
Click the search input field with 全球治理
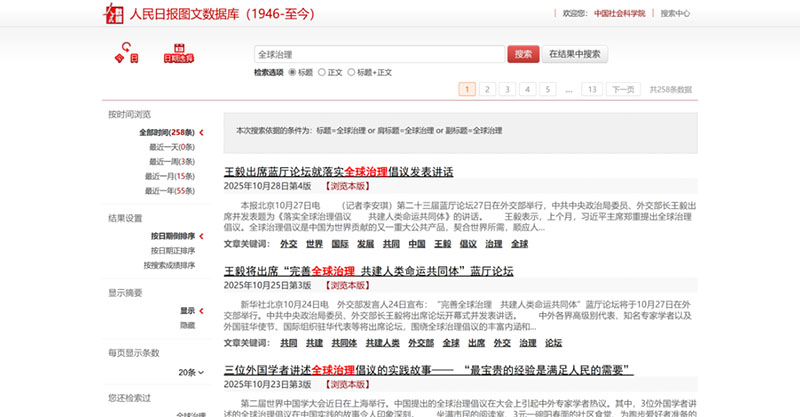click(378, 54)
